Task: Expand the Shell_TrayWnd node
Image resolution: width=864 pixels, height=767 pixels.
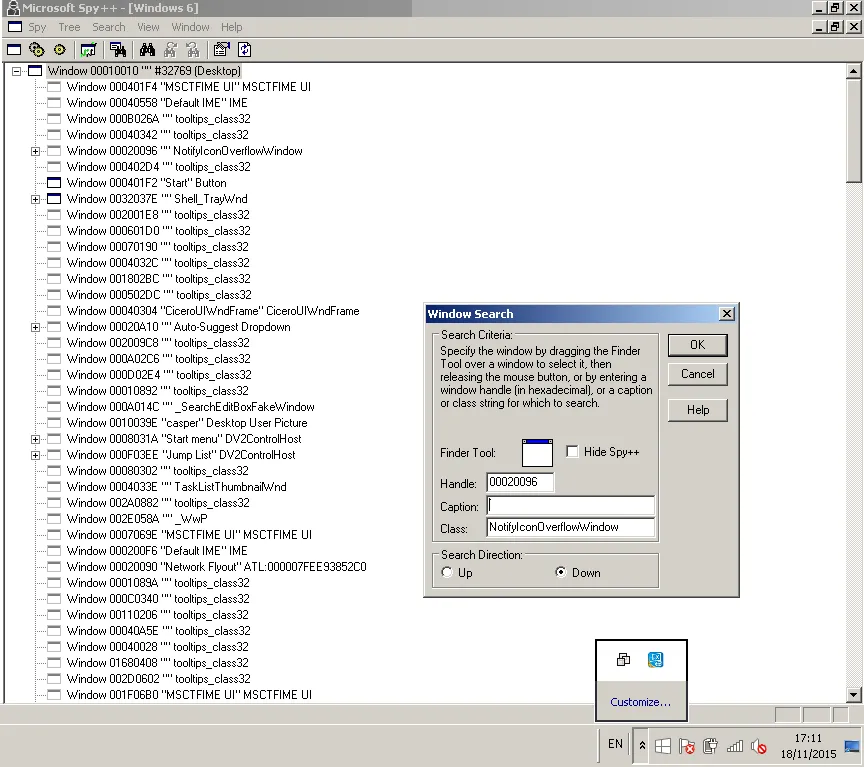Action: click(35, 199)
